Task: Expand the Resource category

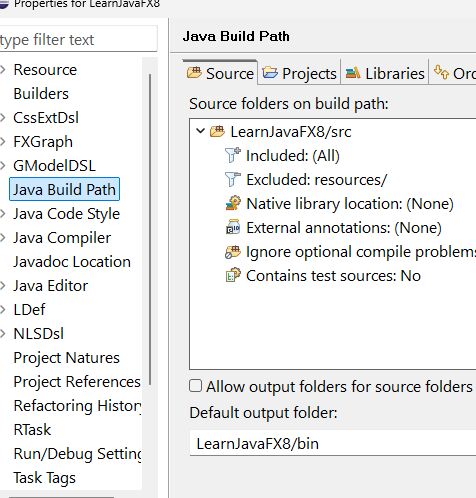Action: click(x=3, y=70)
